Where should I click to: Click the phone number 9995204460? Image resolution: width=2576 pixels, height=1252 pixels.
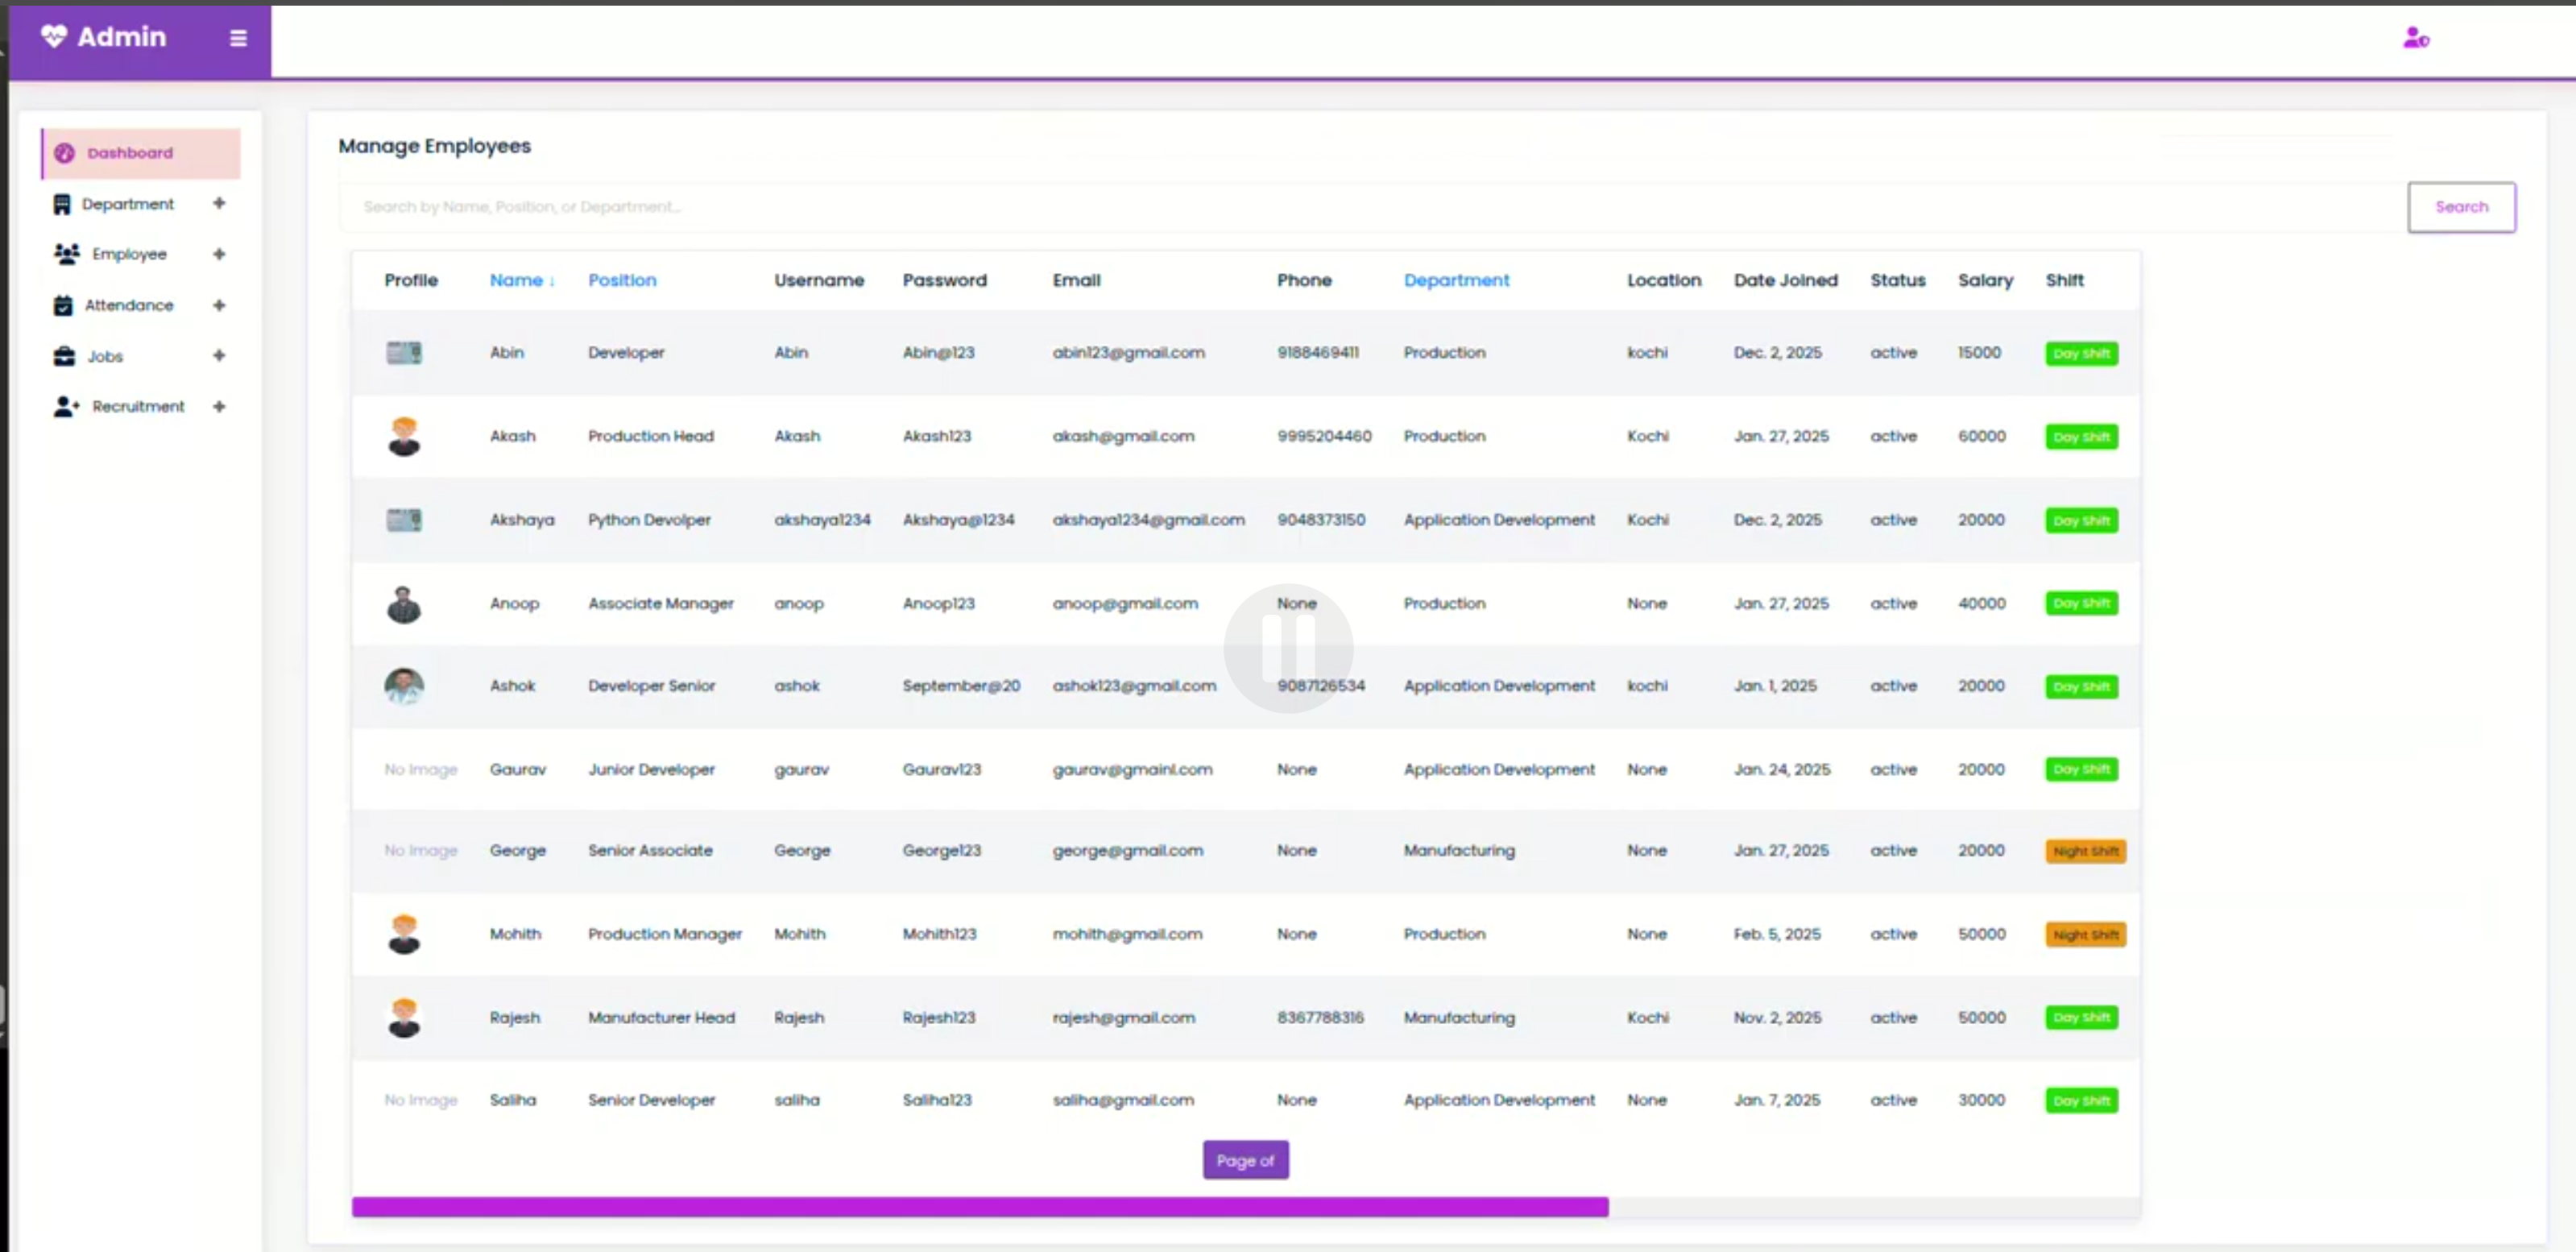(1324, 436)
